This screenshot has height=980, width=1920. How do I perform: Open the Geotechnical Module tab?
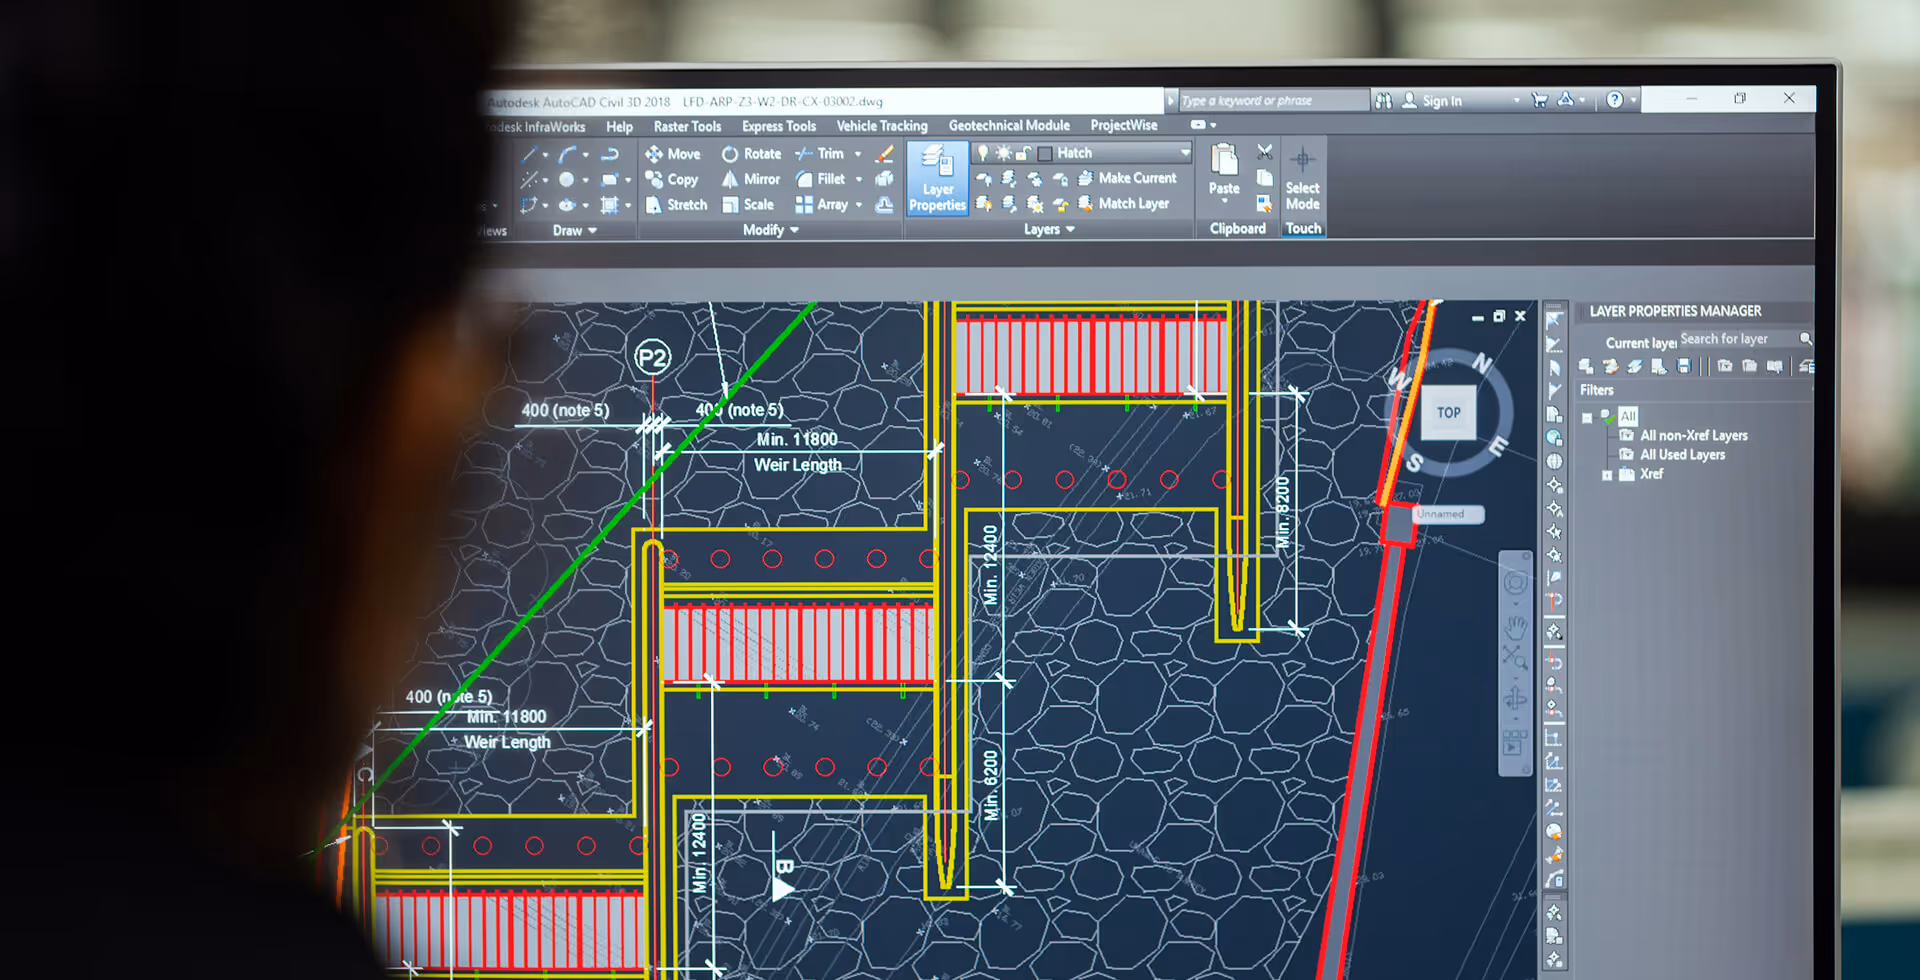(x=1009, y=125)
